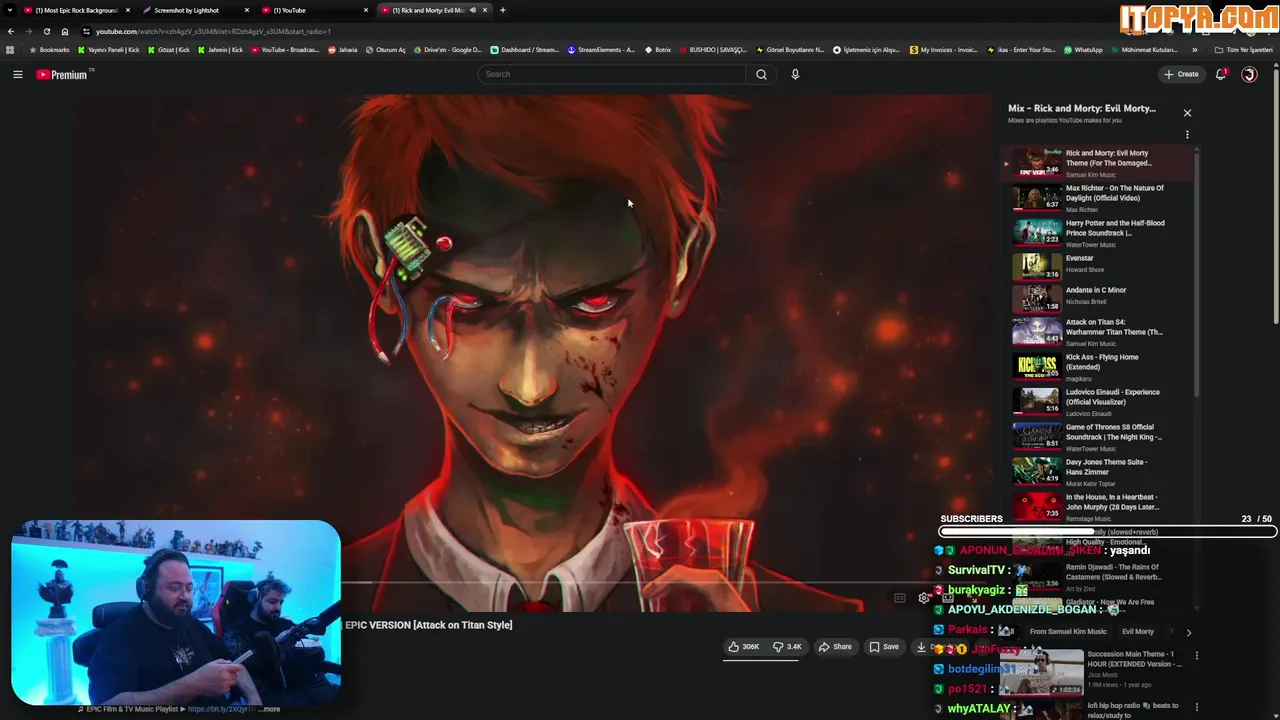
Task: Open the Jaharia bookmark
Action: pos(343,50)
